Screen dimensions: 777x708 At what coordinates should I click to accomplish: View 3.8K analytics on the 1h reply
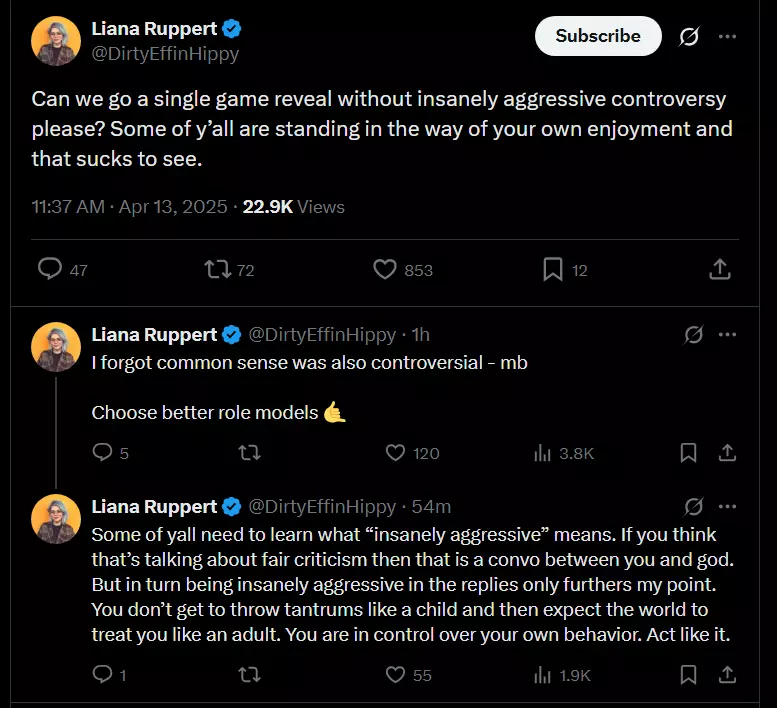[563, 453]
